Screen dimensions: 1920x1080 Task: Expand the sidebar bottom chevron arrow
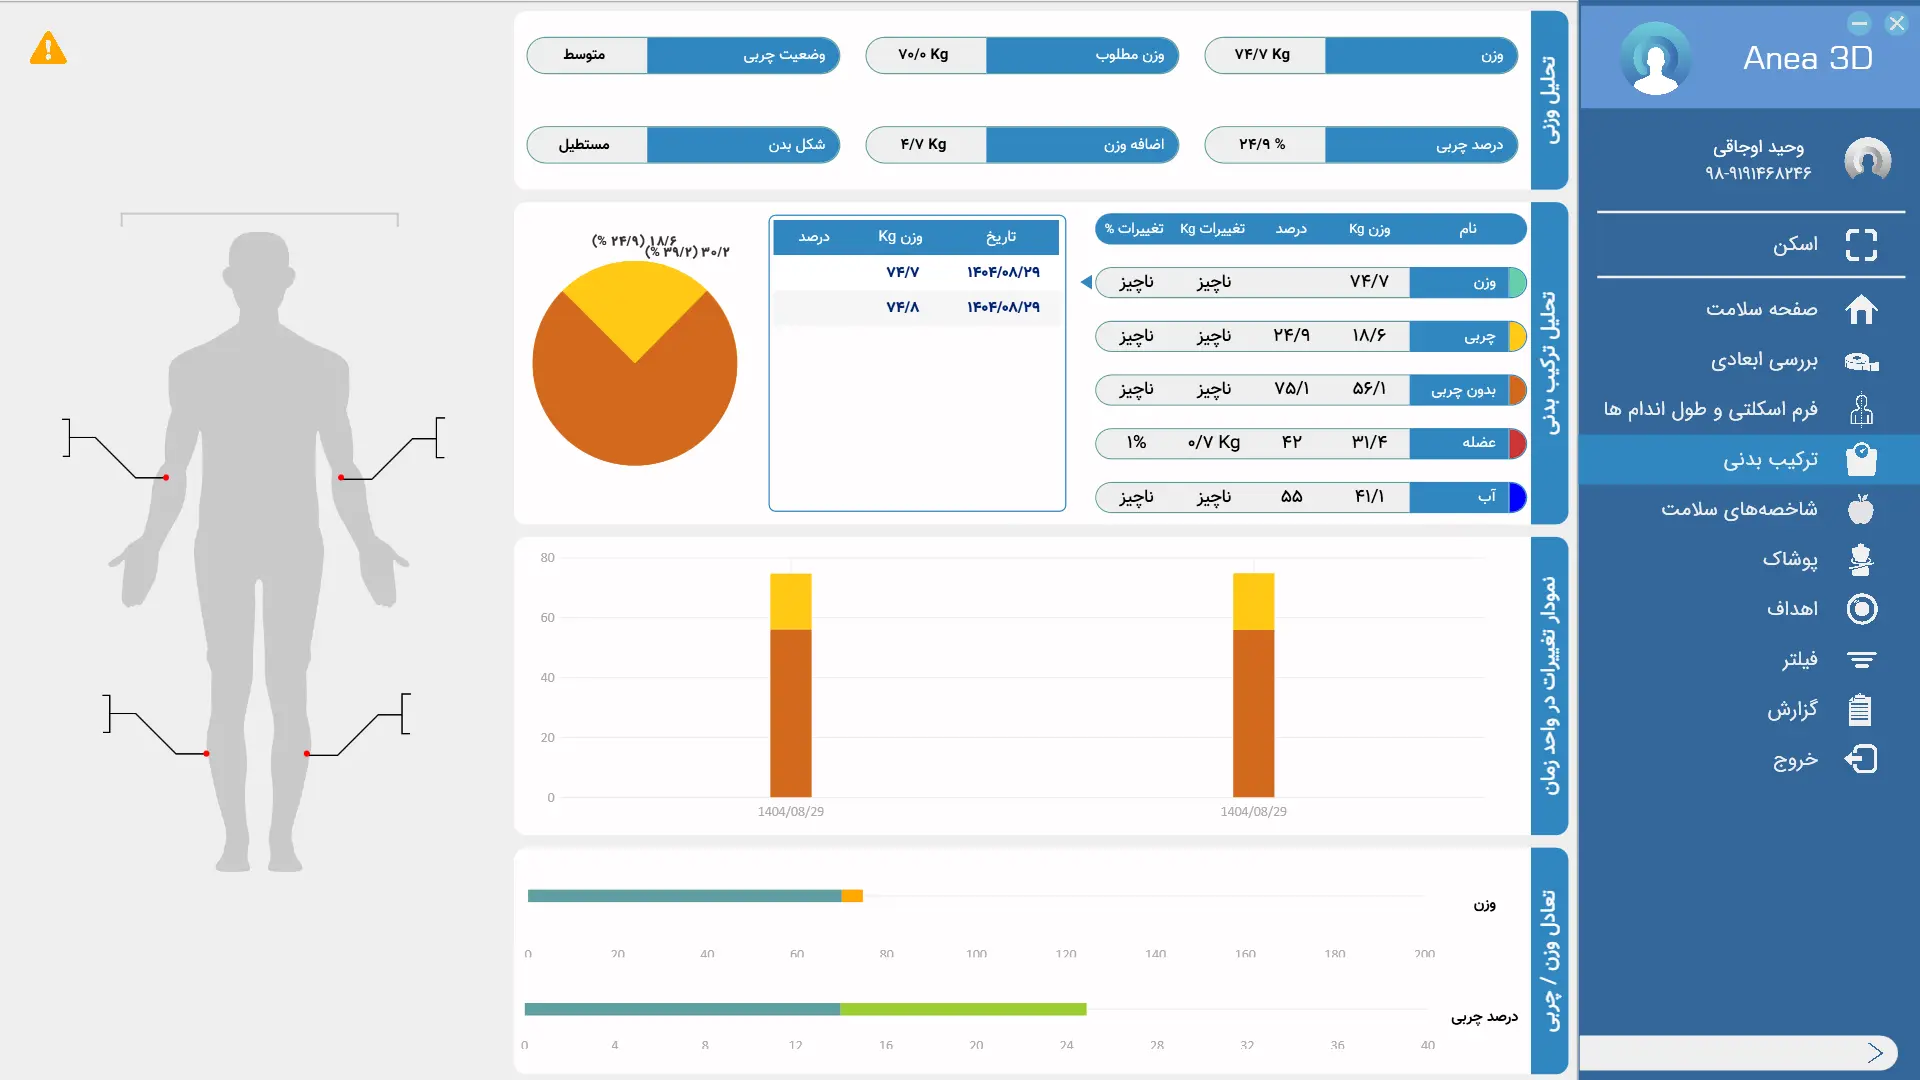1875,1052
